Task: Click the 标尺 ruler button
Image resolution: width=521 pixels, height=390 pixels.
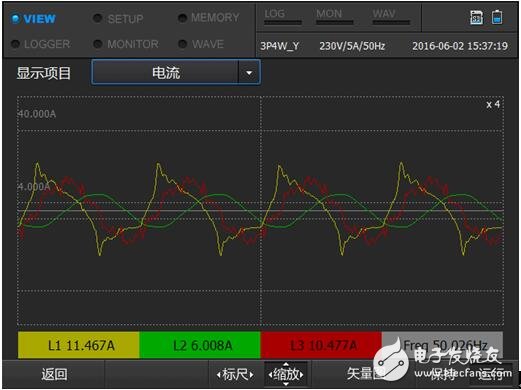Action: [235, 374]
